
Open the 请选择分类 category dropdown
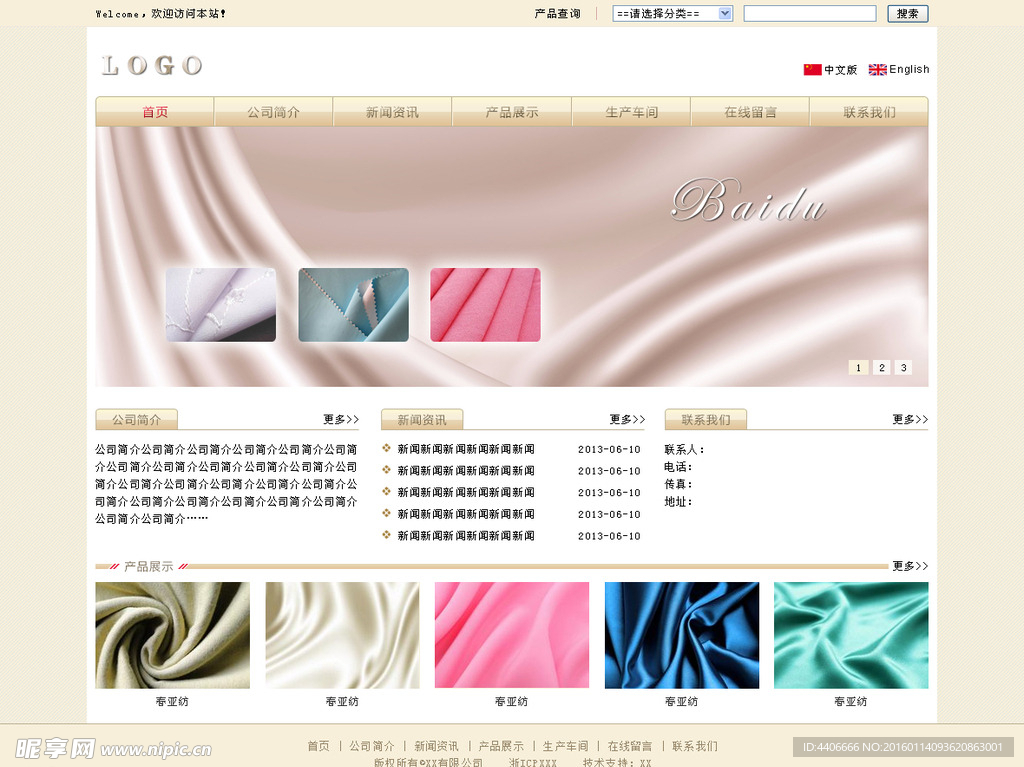pyautogui.click(x=673, y=14)
